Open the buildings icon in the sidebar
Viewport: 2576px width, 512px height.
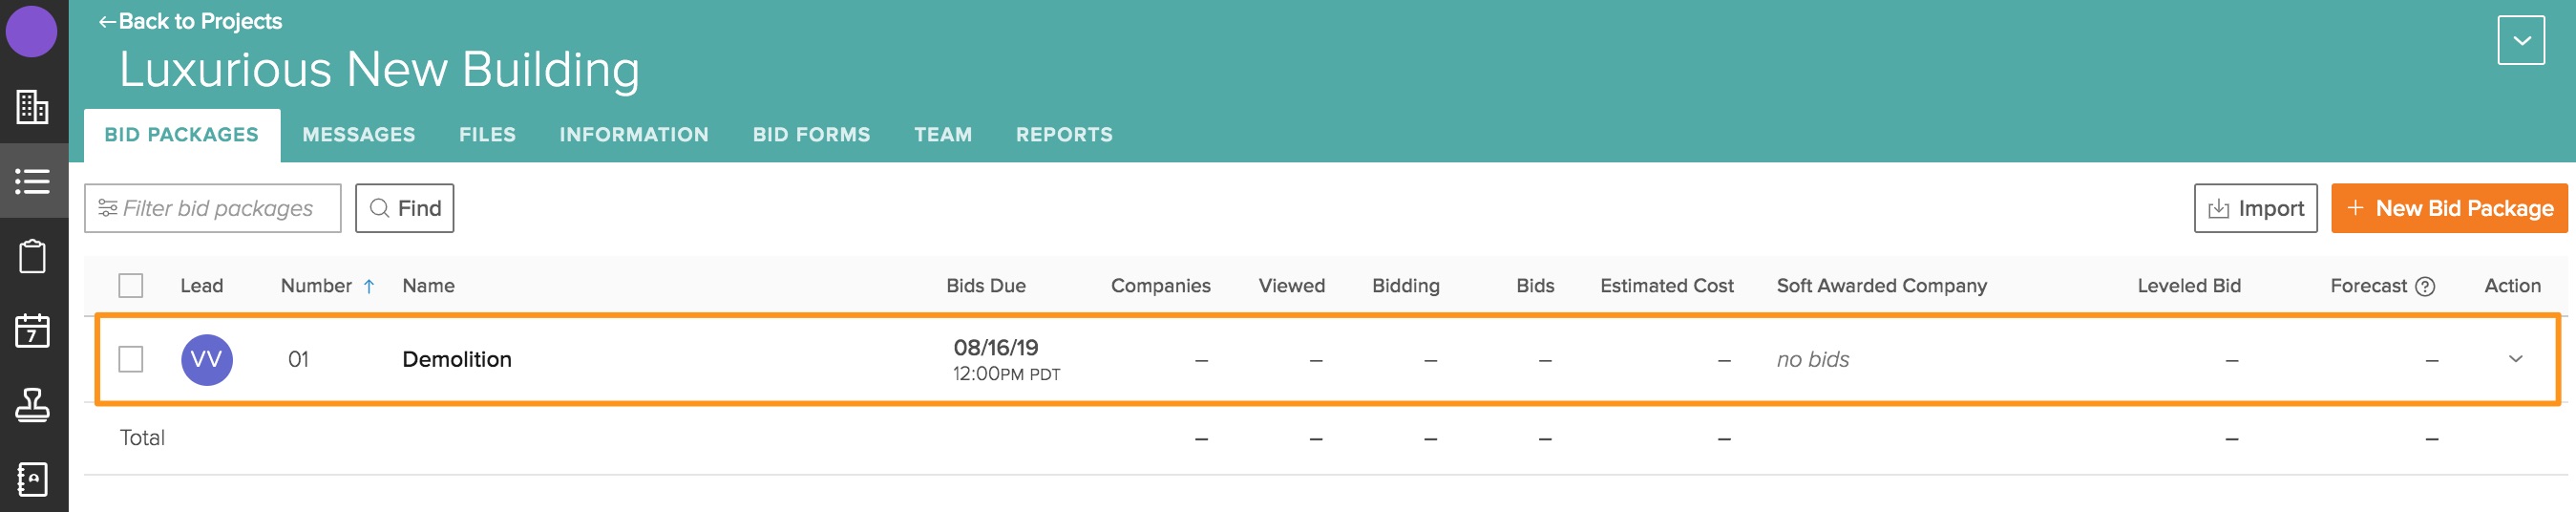click(32, 107)
